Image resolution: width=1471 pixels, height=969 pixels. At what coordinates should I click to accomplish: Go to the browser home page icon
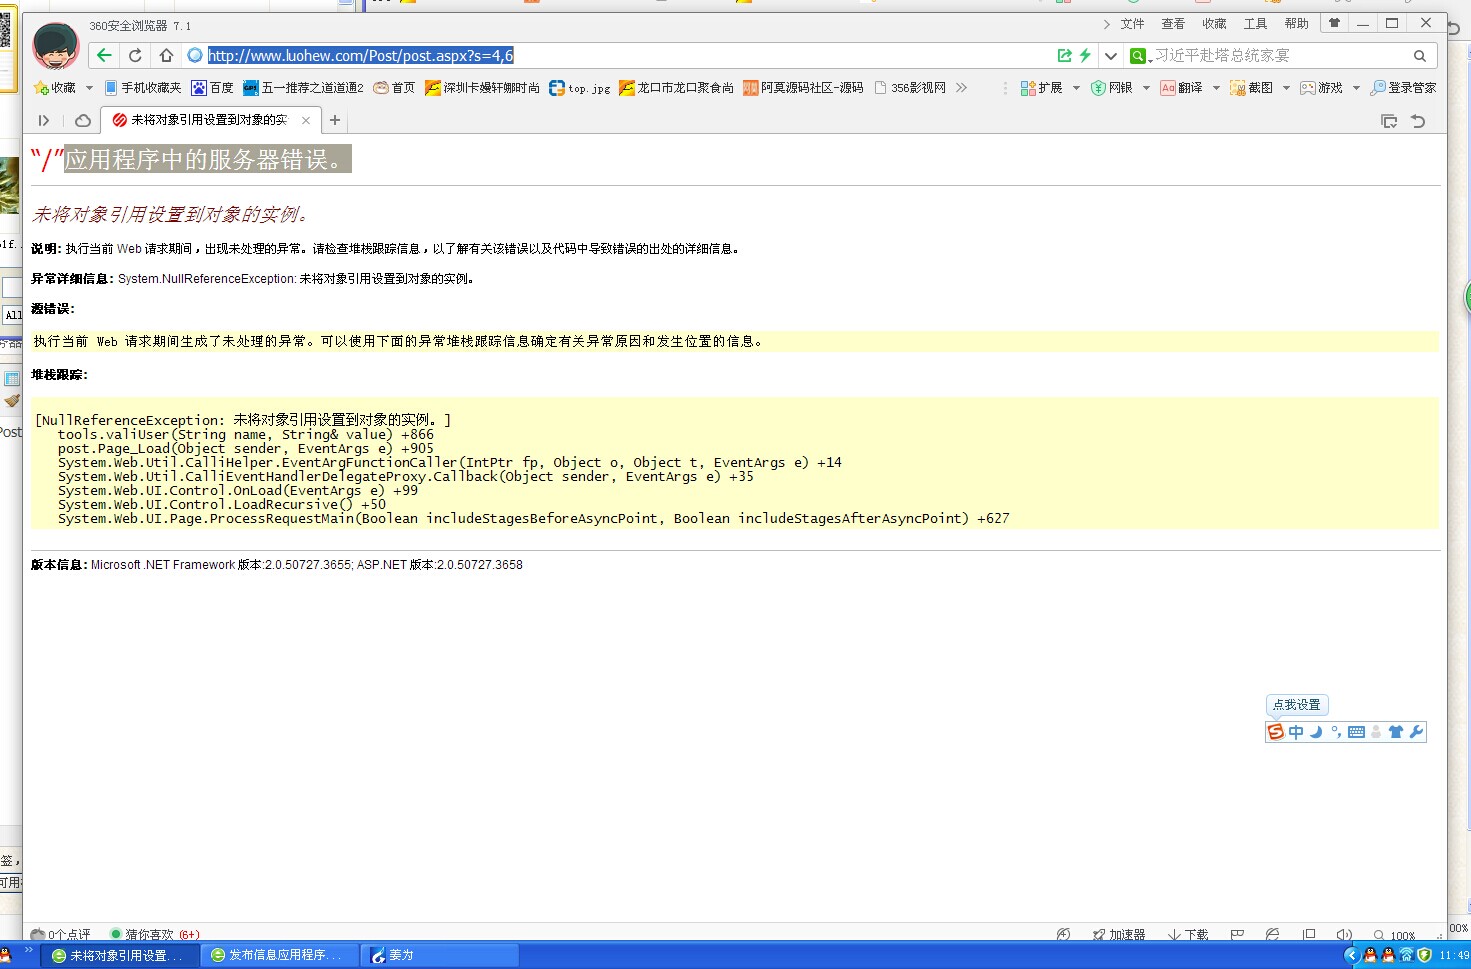166,56
